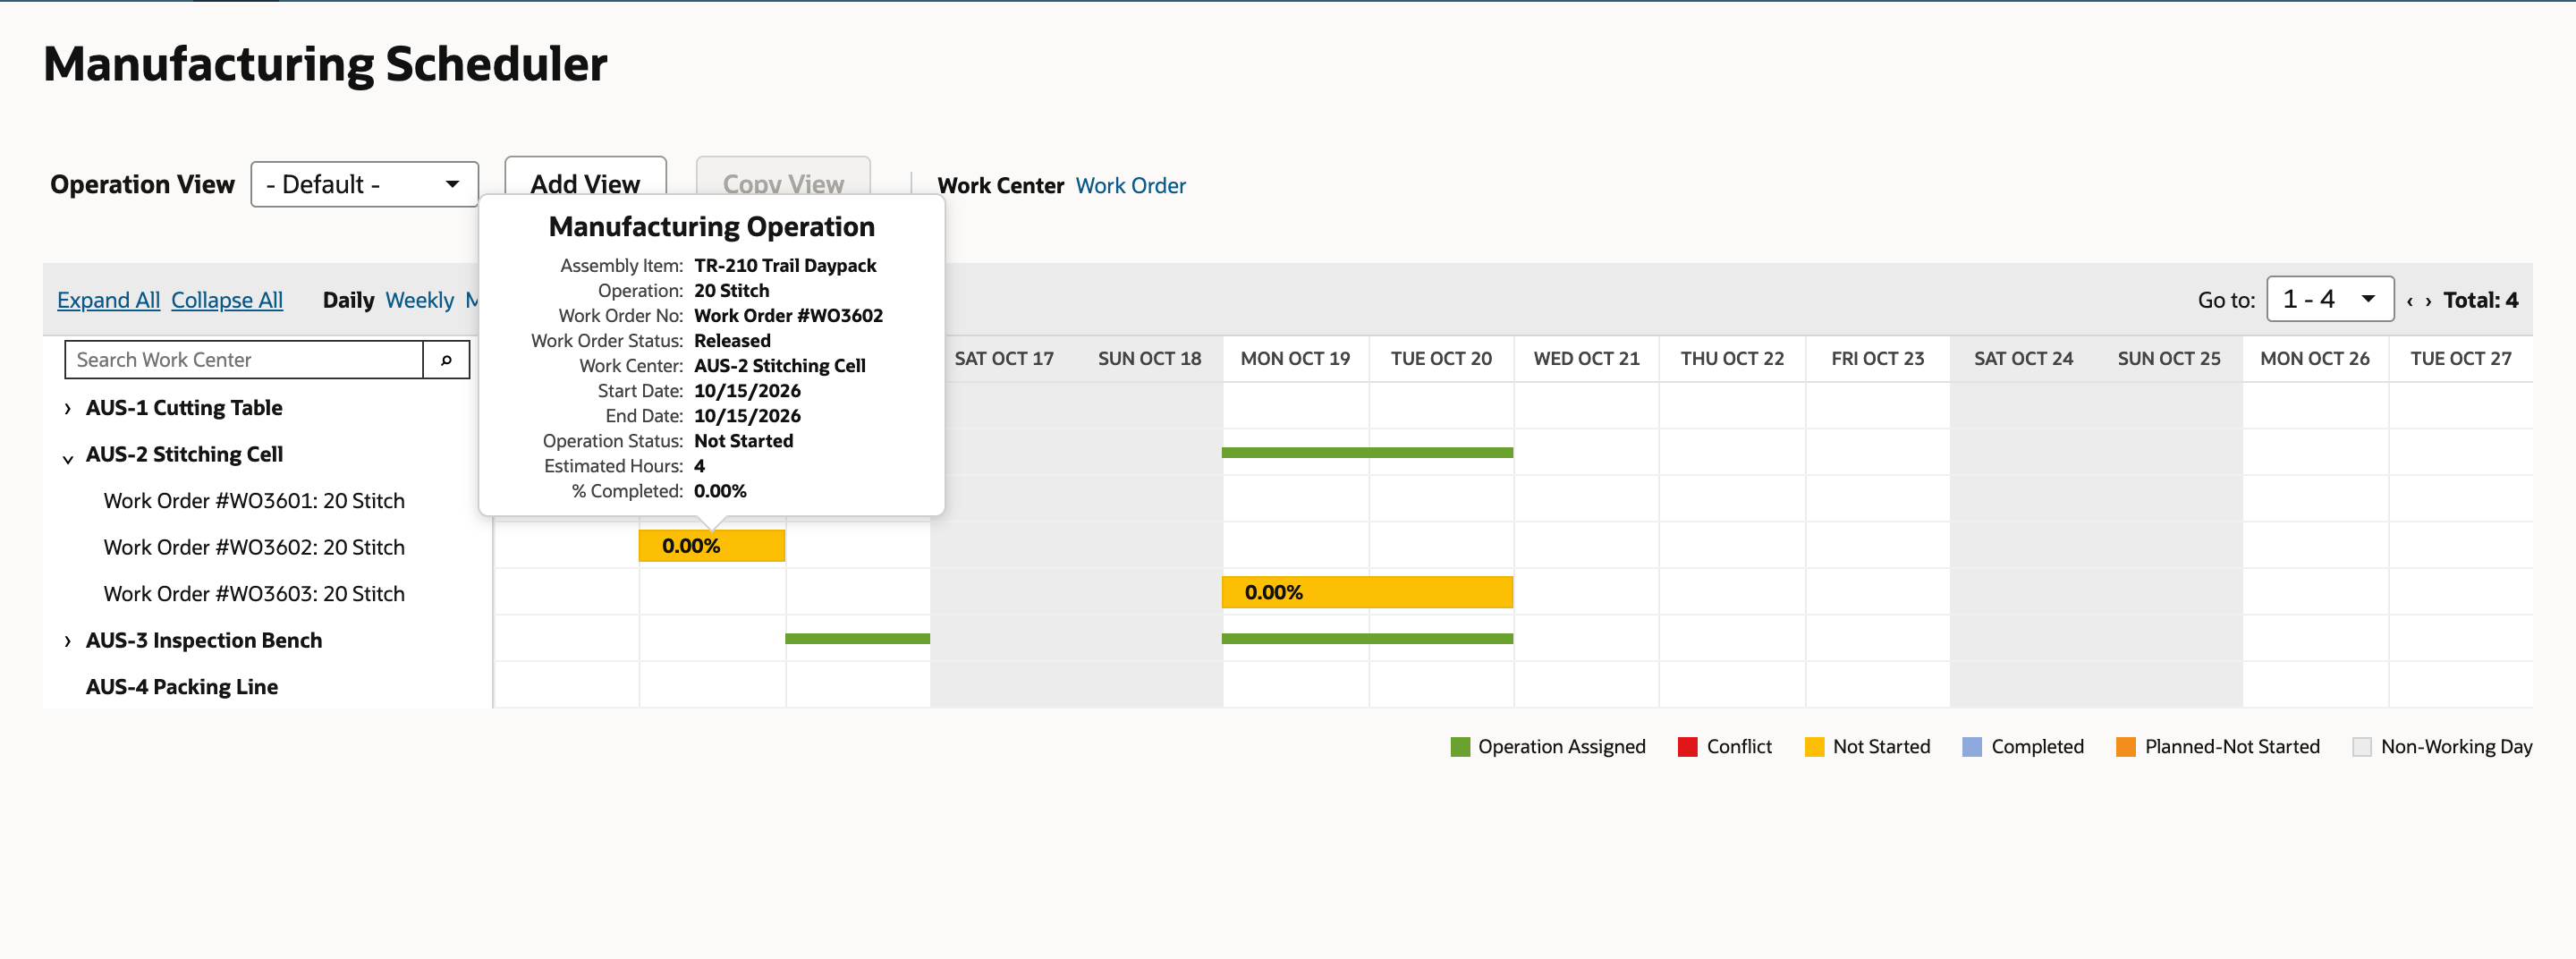
Task: Expand AUS-3 Inspection Bench row
Action: pos(67,641)
